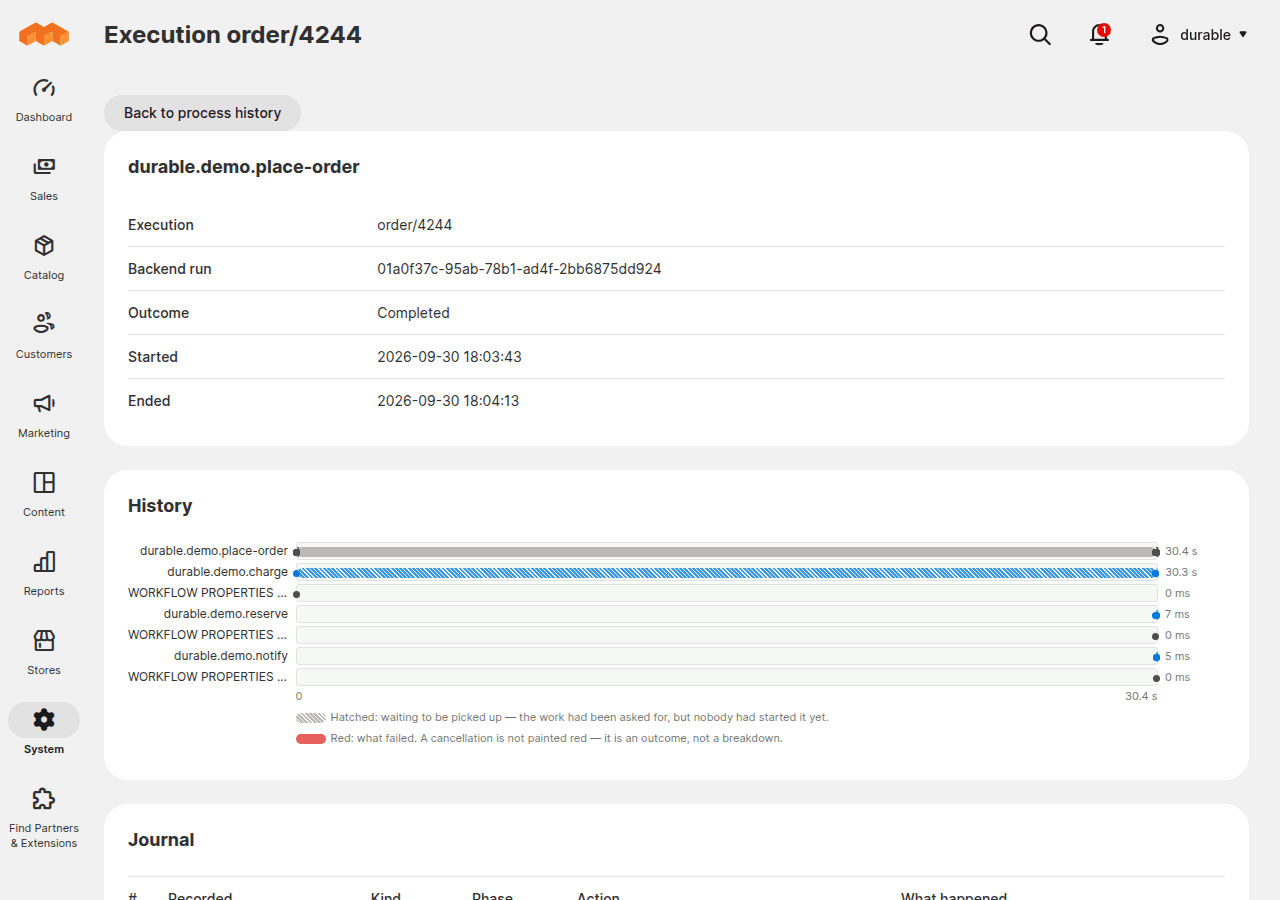Open notifications bell
Image resolution: width=1280 pixels, height=900 pixels.
pyautogui.click(x=1100, y=35)
